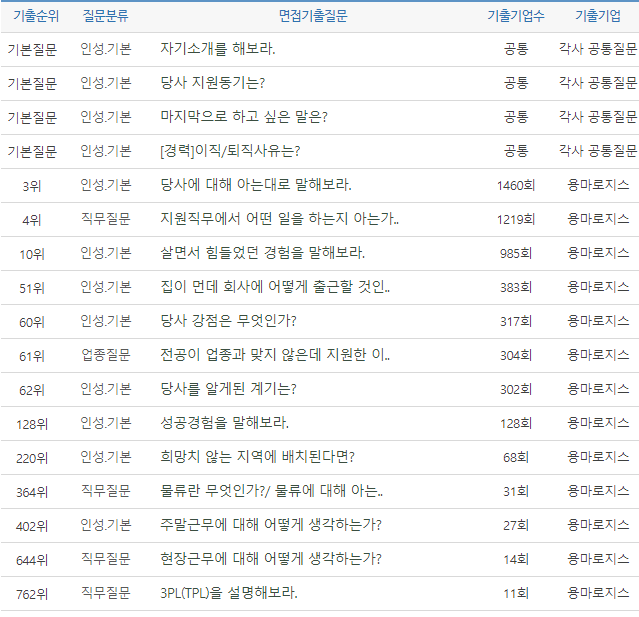Click the 기출기업 column header
Image resolution: width=639 pixels, height=617 pixels.
pos(597,16)
